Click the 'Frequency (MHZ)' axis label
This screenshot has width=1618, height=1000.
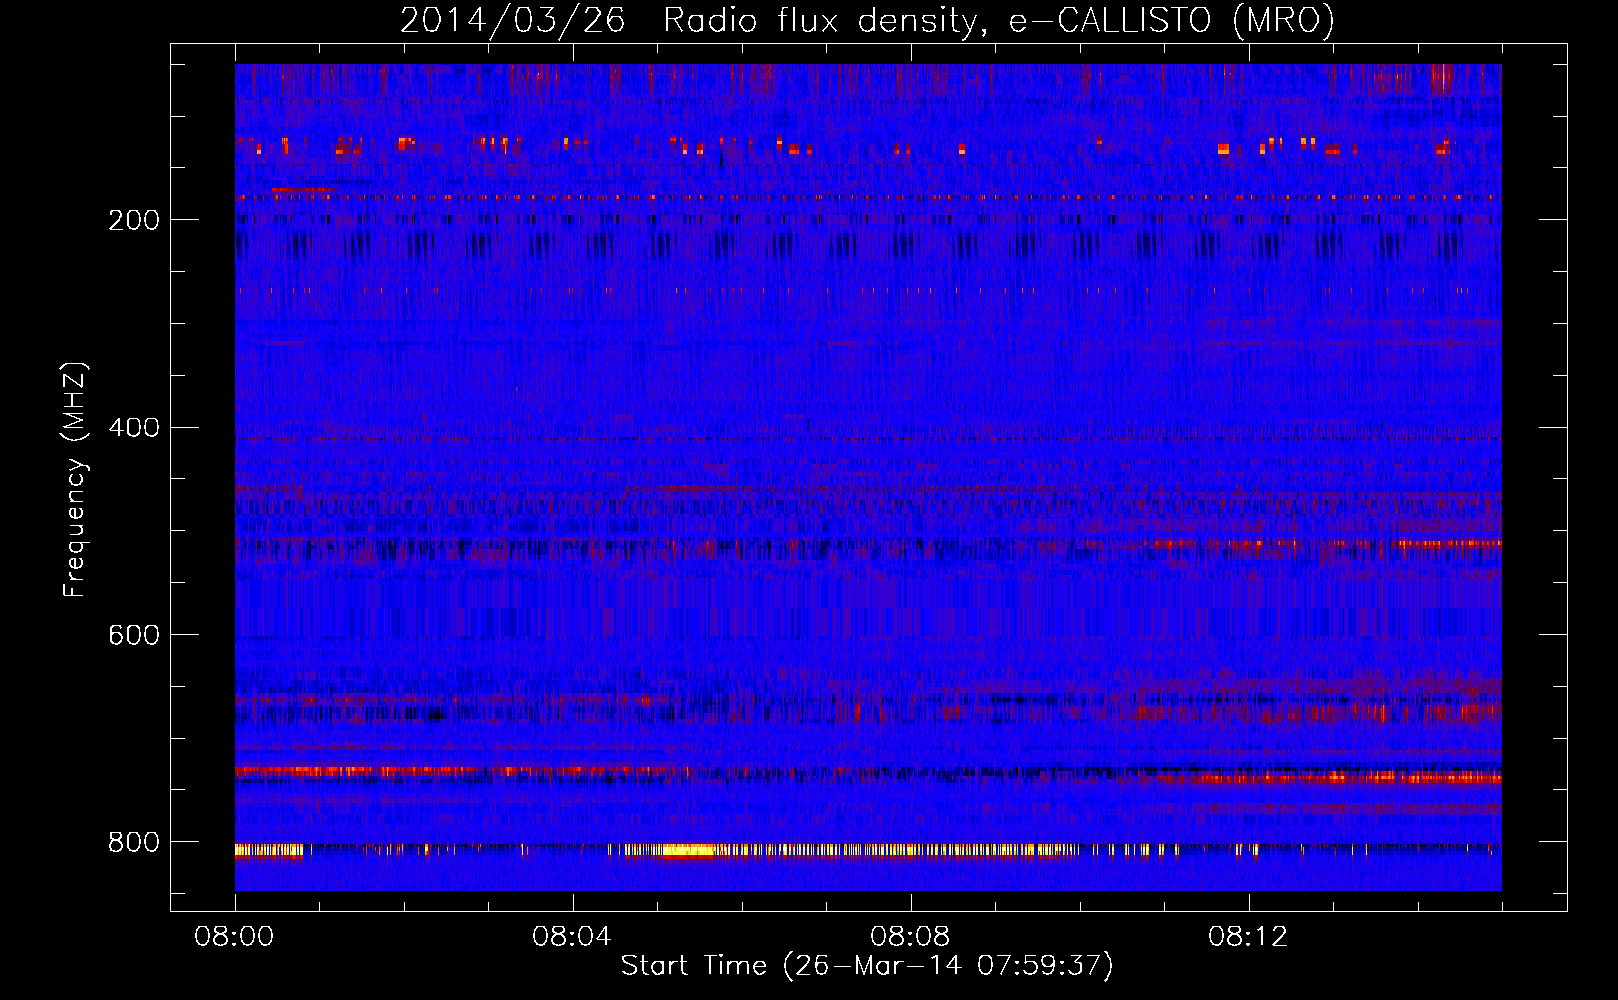[75, 480]
